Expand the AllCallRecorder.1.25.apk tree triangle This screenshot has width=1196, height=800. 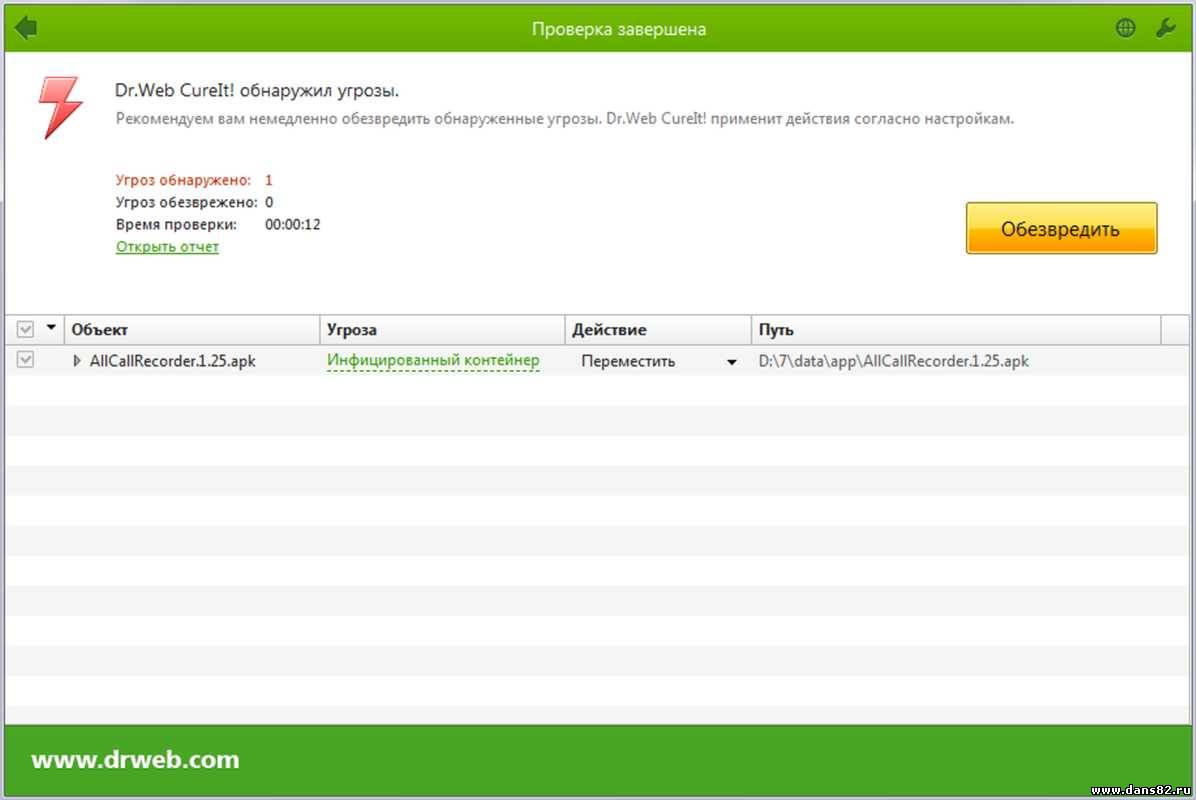tap(77, 361)
